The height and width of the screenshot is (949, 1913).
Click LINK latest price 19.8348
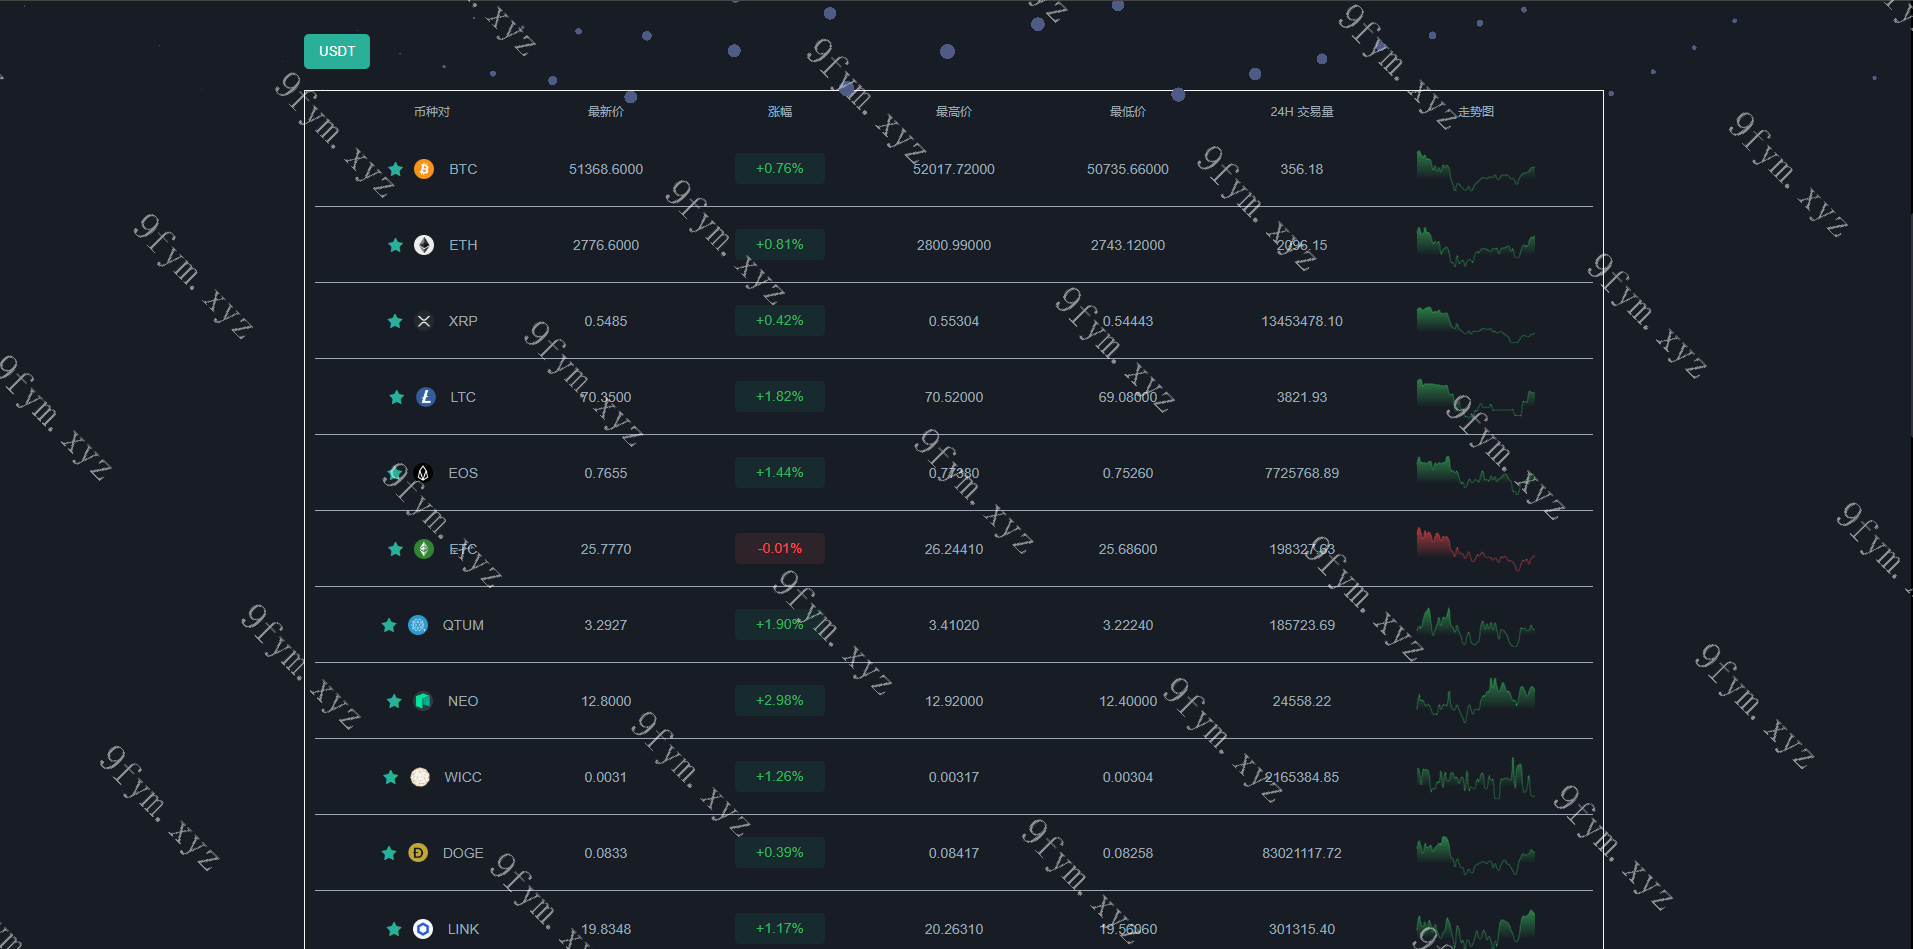coord(606,929)
